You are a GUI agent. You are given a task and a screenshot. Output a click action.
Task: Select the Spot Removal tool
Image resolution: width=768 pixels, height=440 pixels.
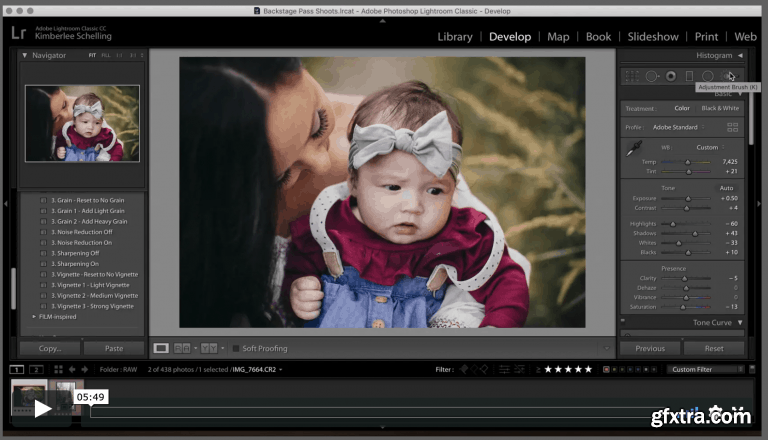[x=651, y=76]
